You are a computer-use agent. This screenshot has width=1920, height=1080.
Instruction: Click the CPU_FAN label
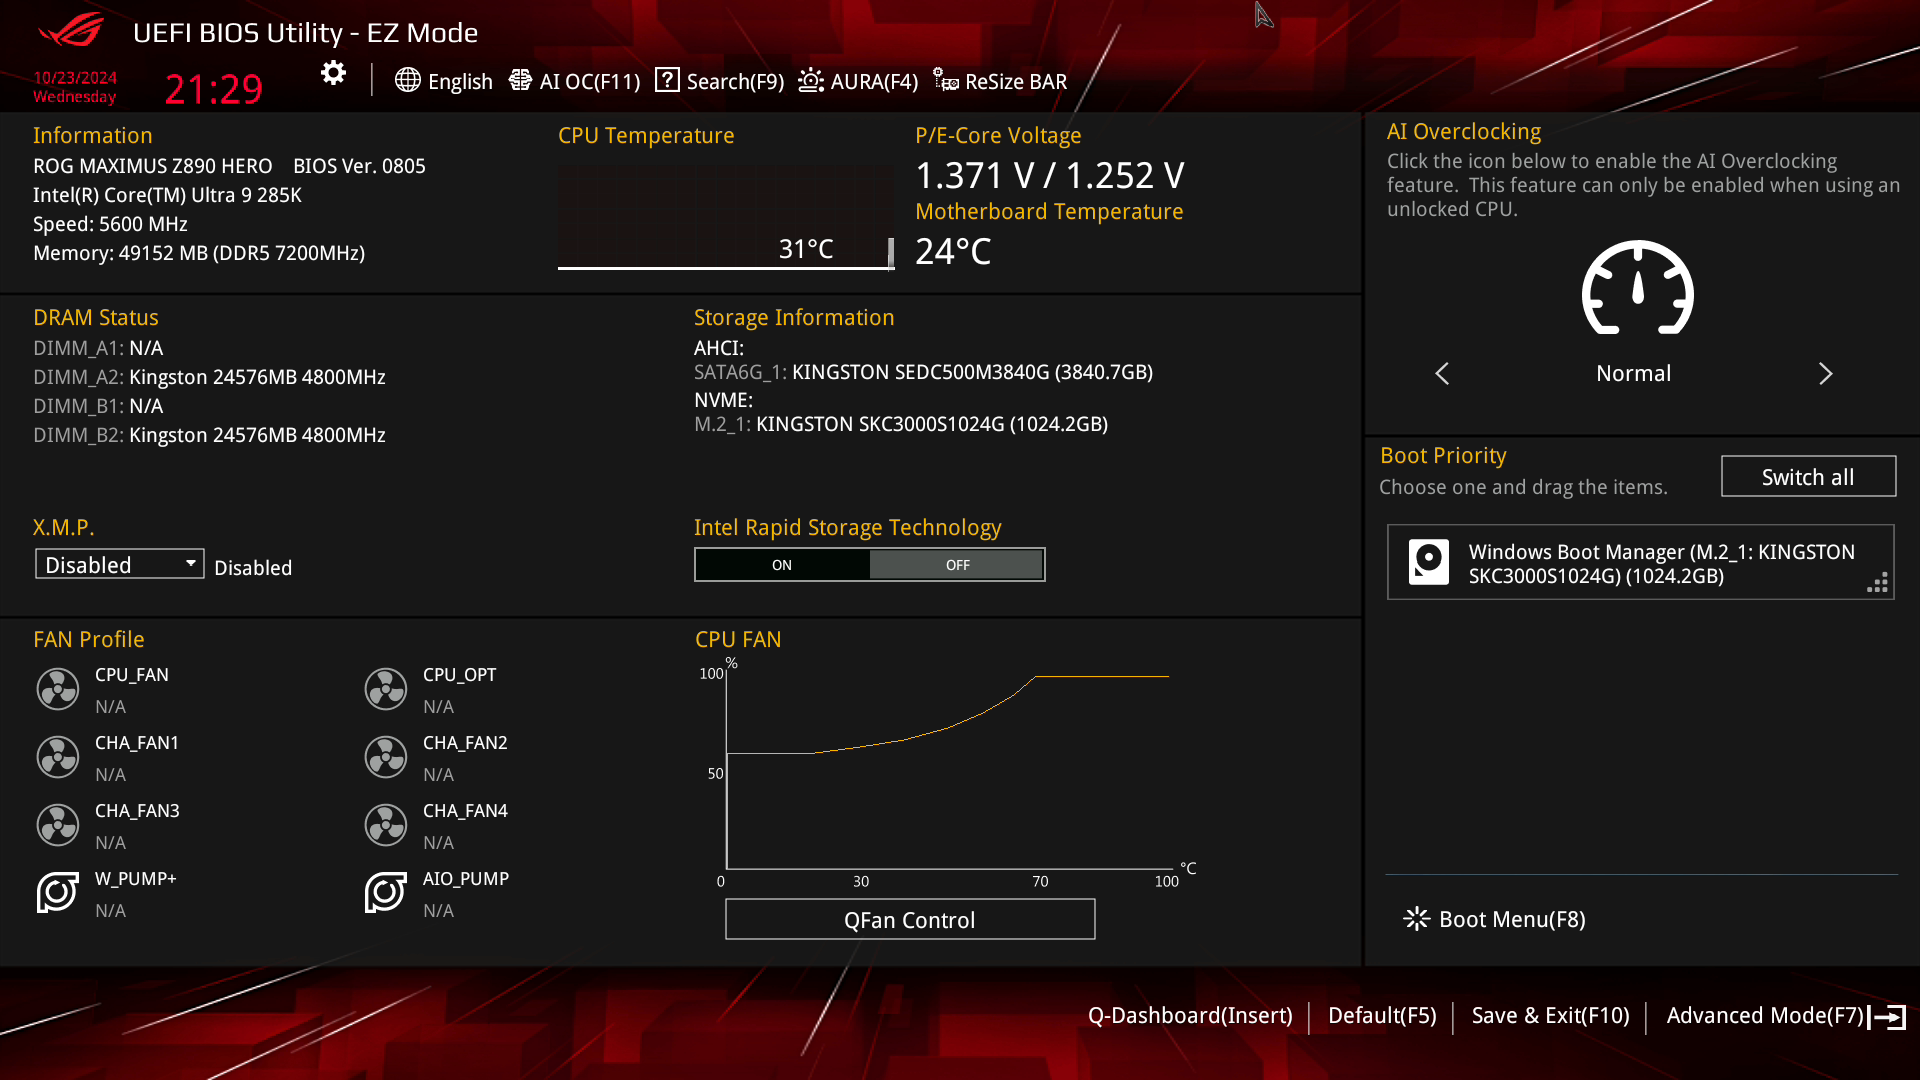coord(132,675)
